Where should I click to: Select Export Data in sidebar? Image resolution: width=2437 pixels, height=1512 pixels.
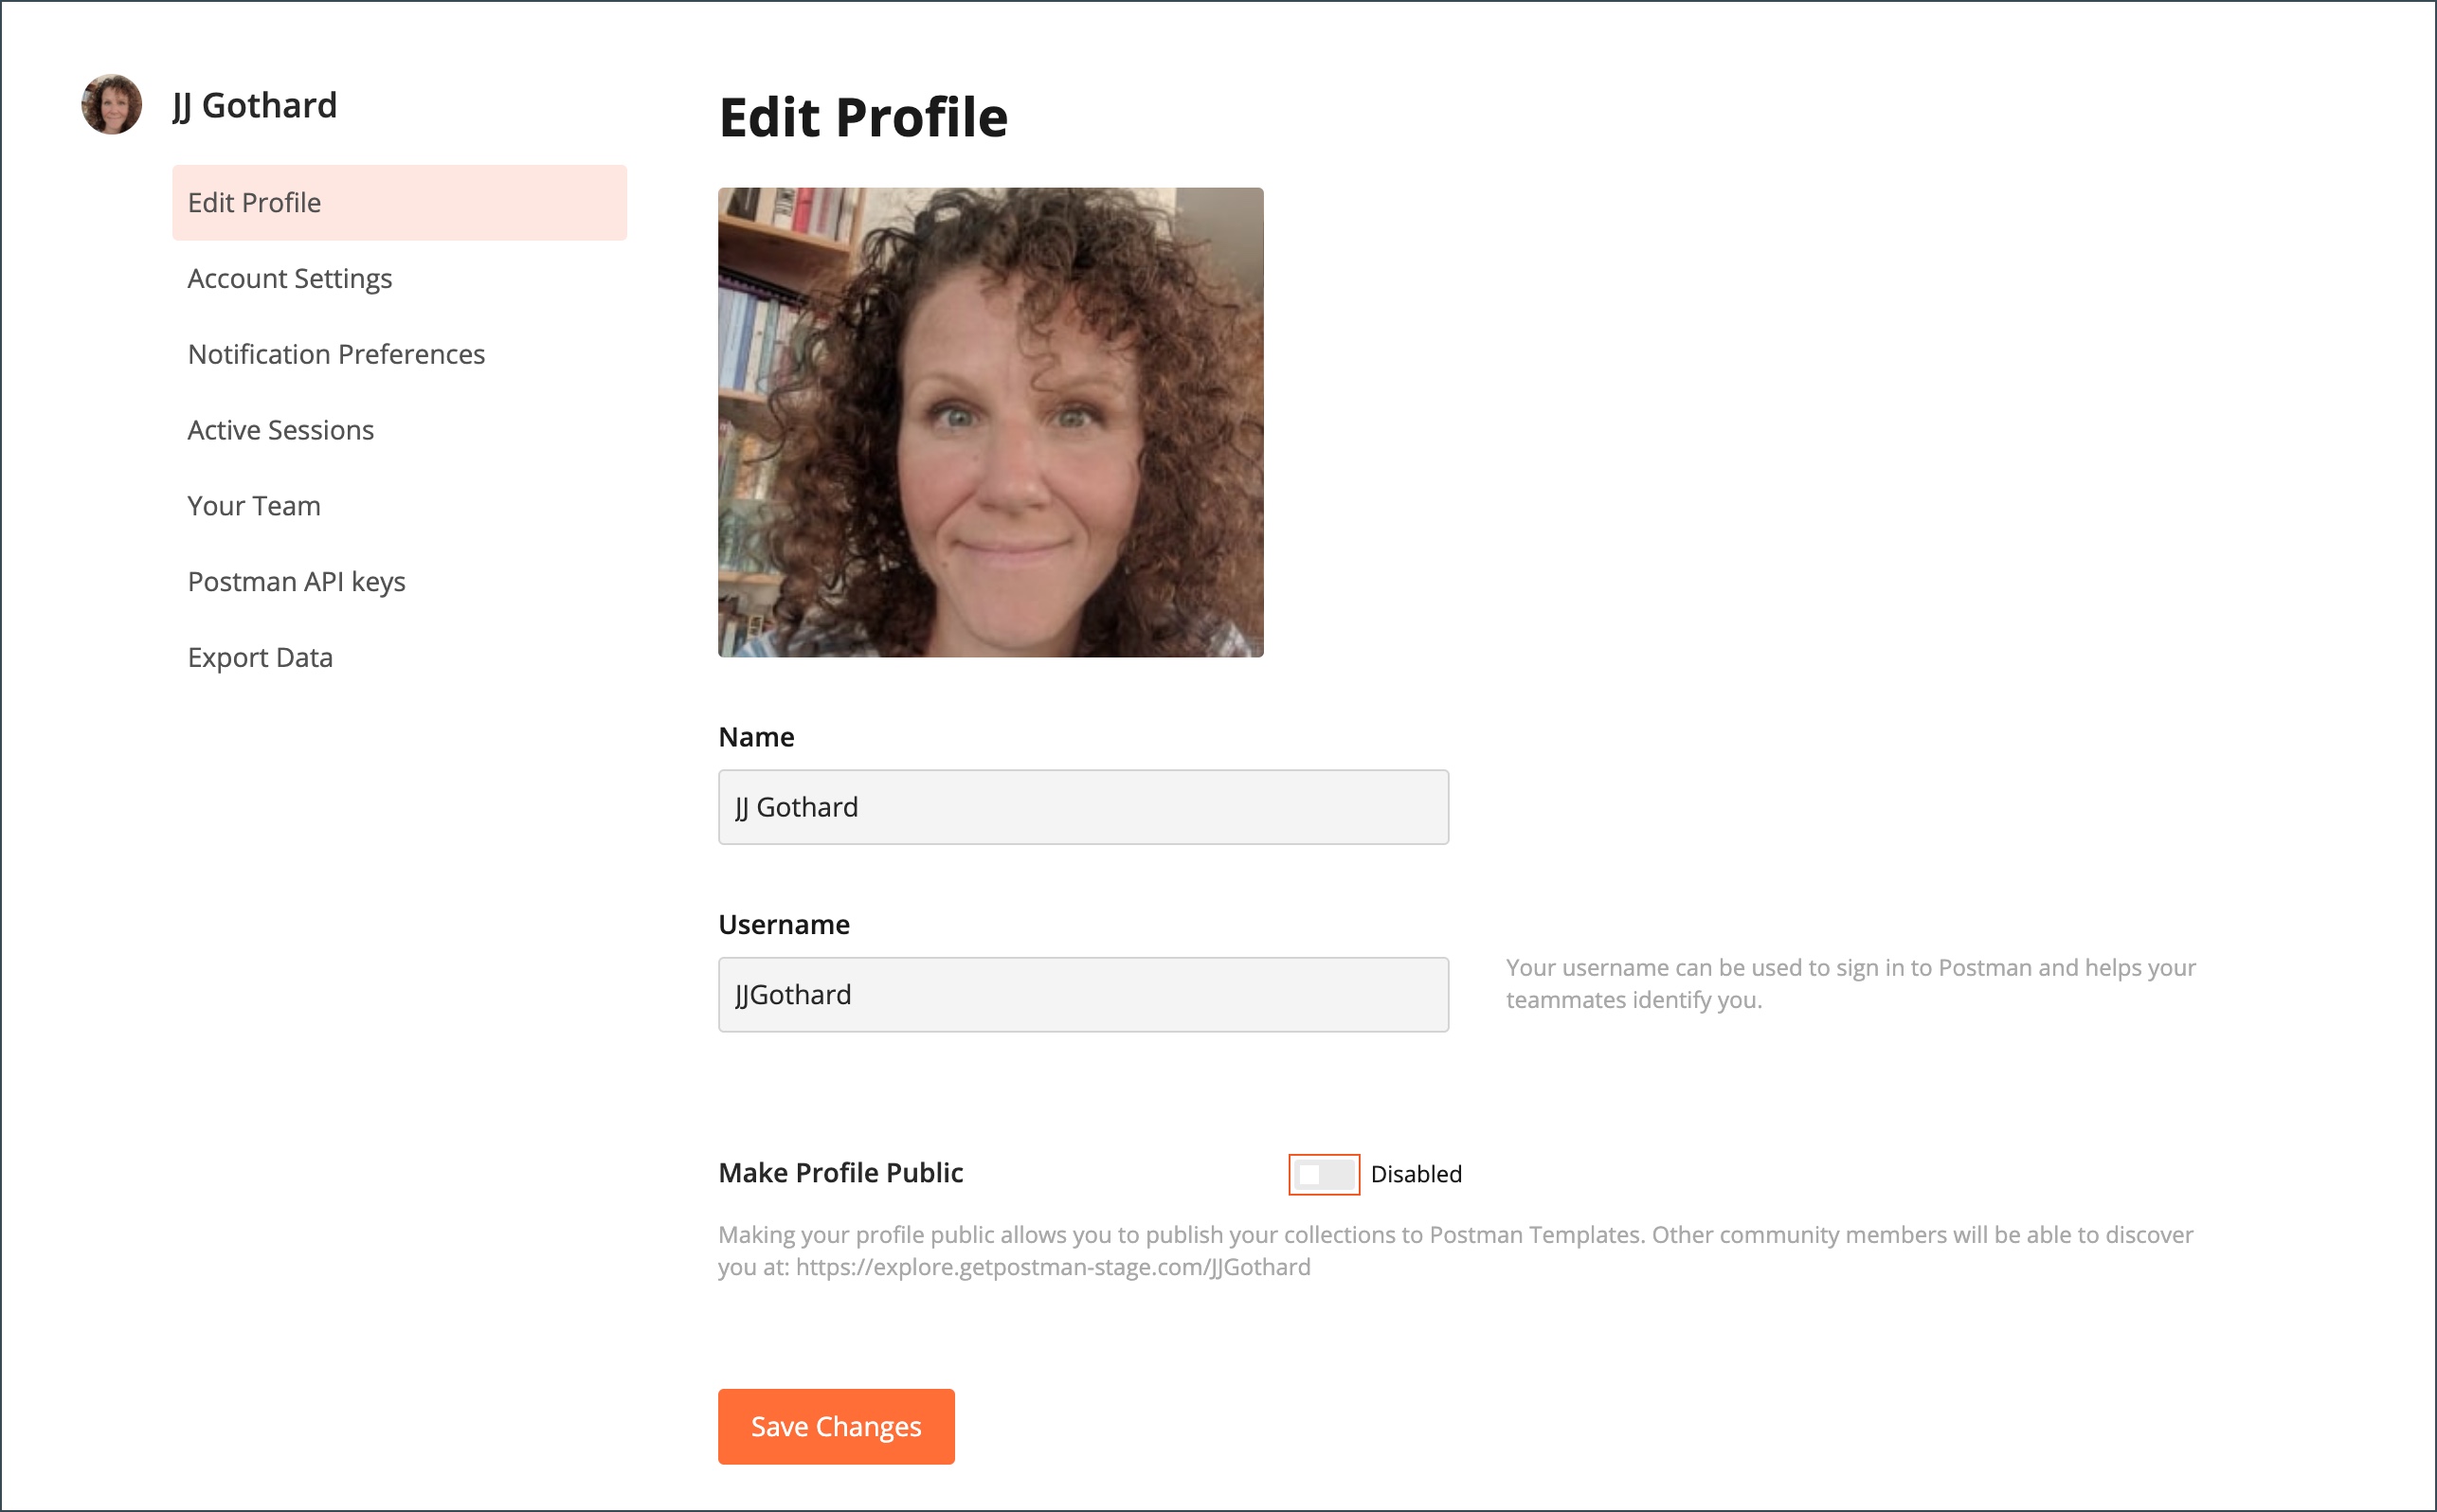(x=260, y=658)
